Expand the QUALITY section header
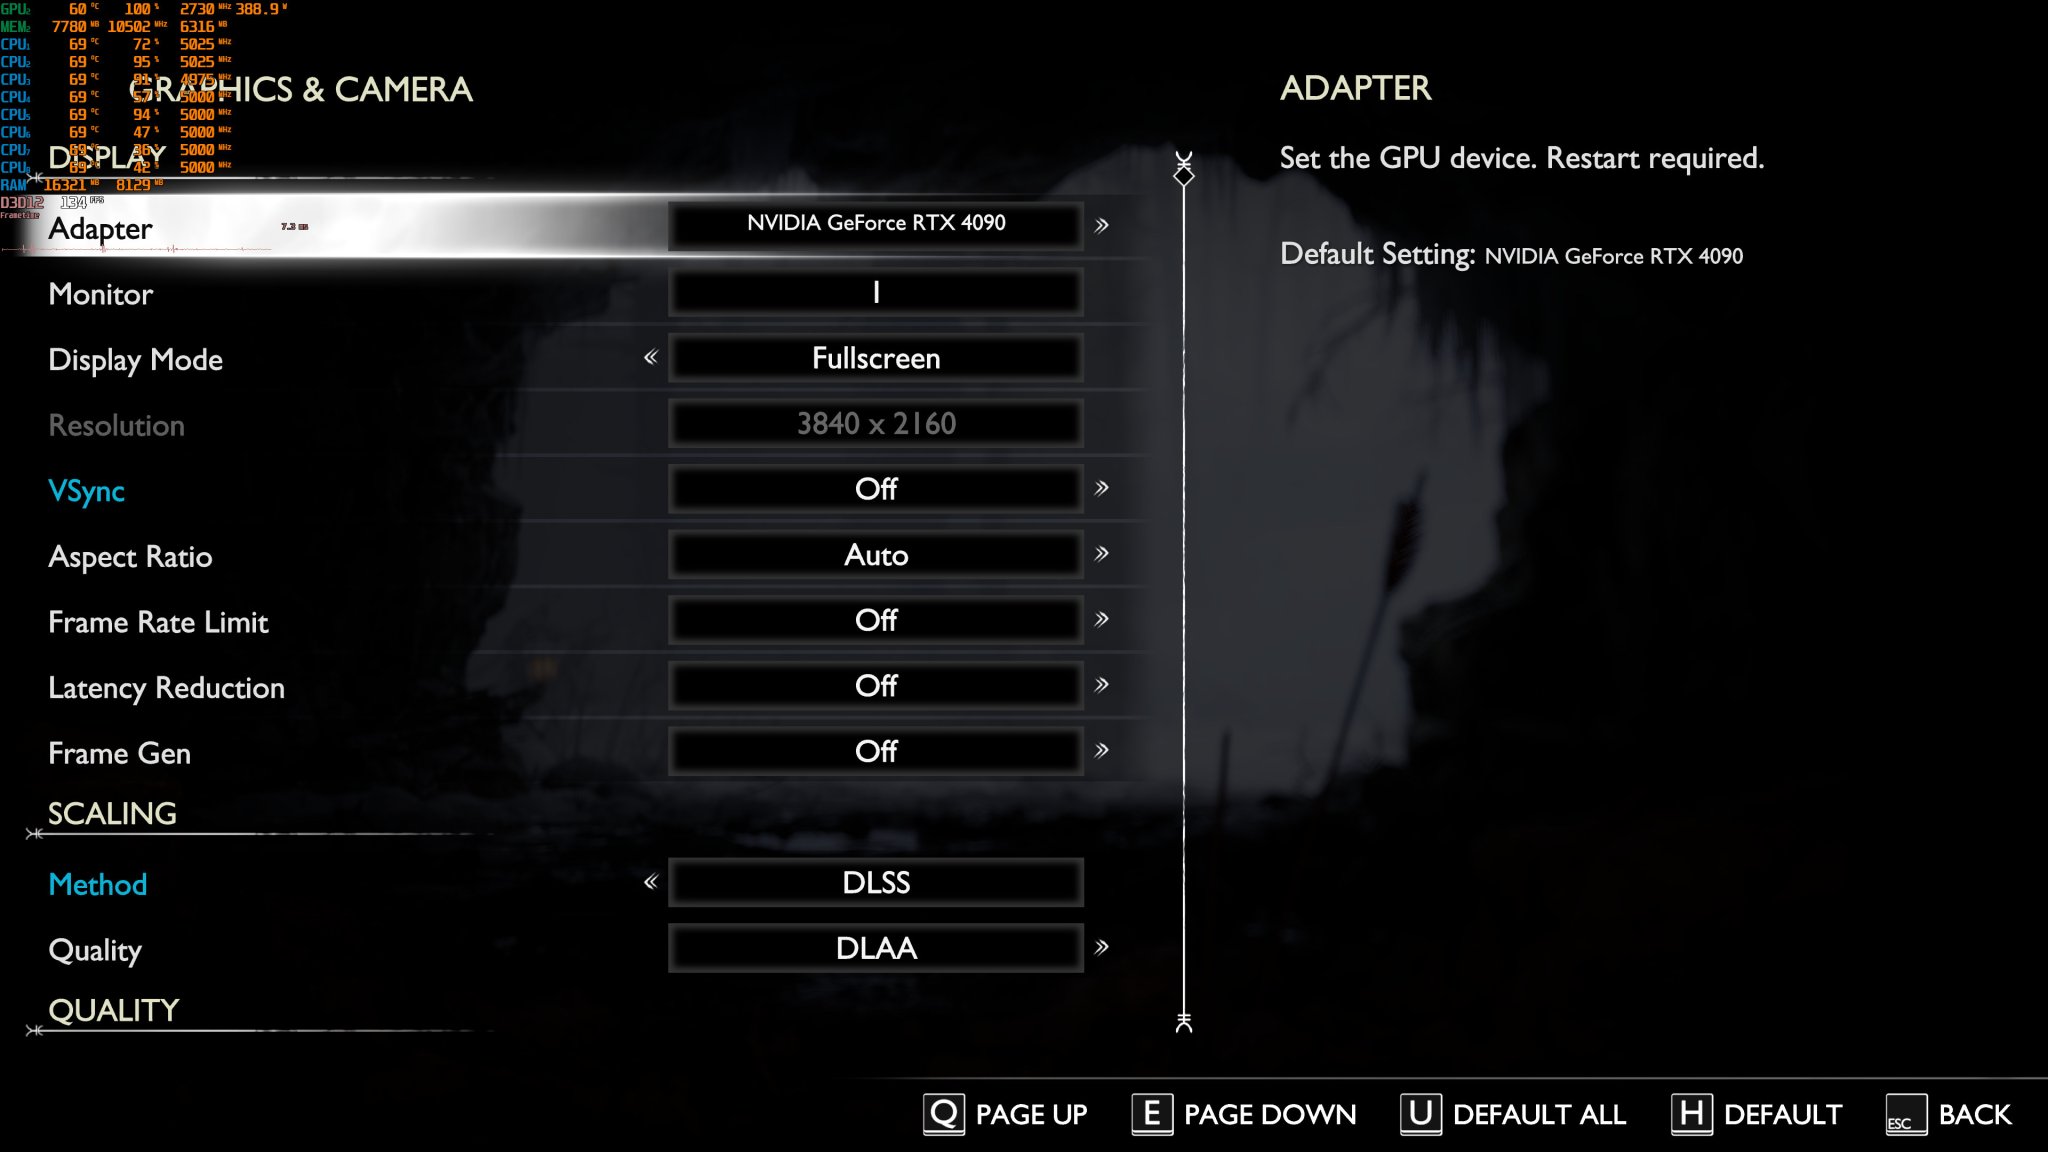The height and width of the screenshot is (1152, 2048). (113, 1010)
